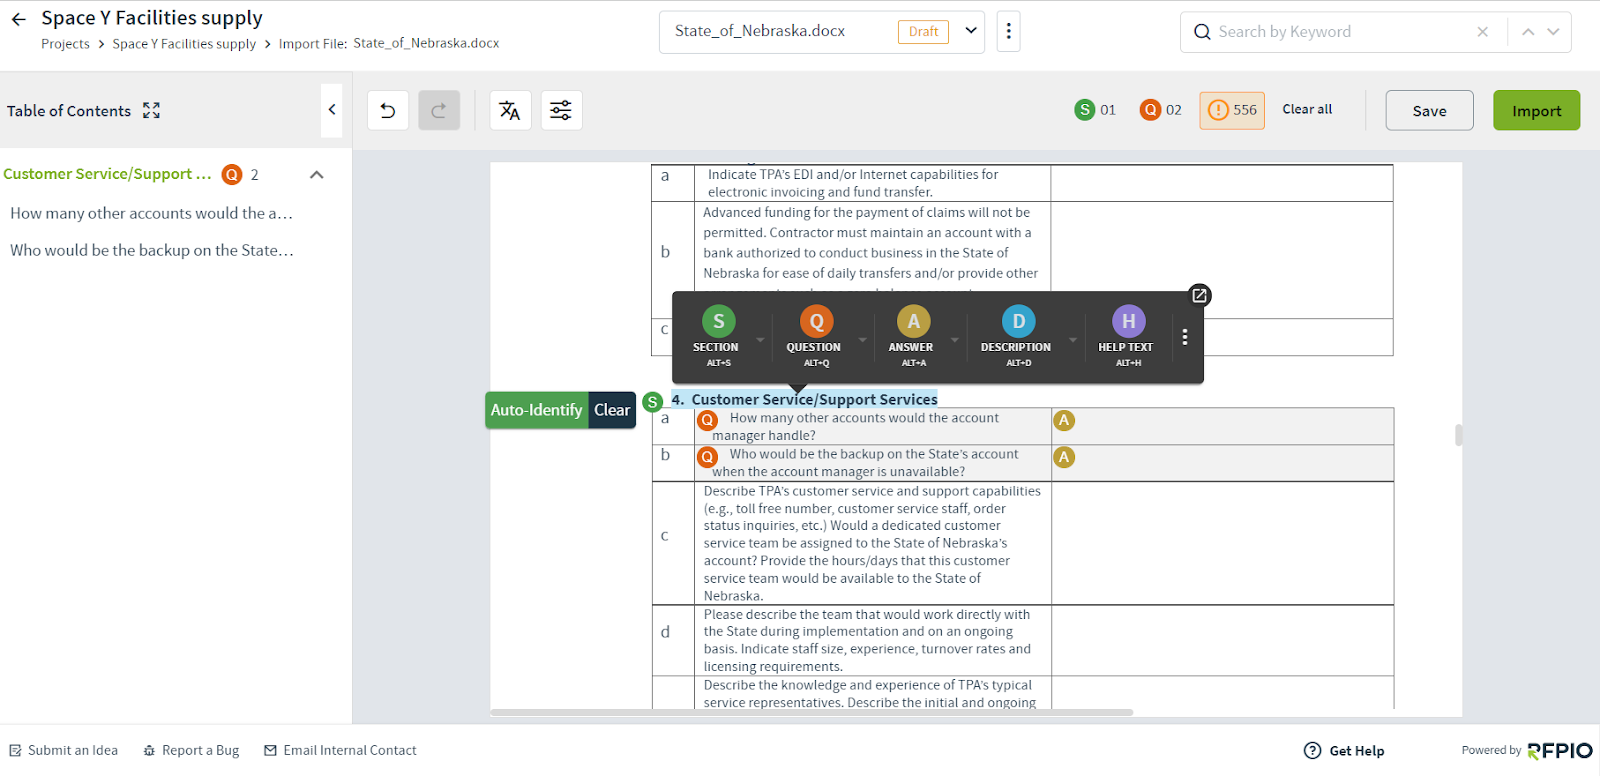Click the undo icon in toolbar
1600x776 pixels.
388,110
